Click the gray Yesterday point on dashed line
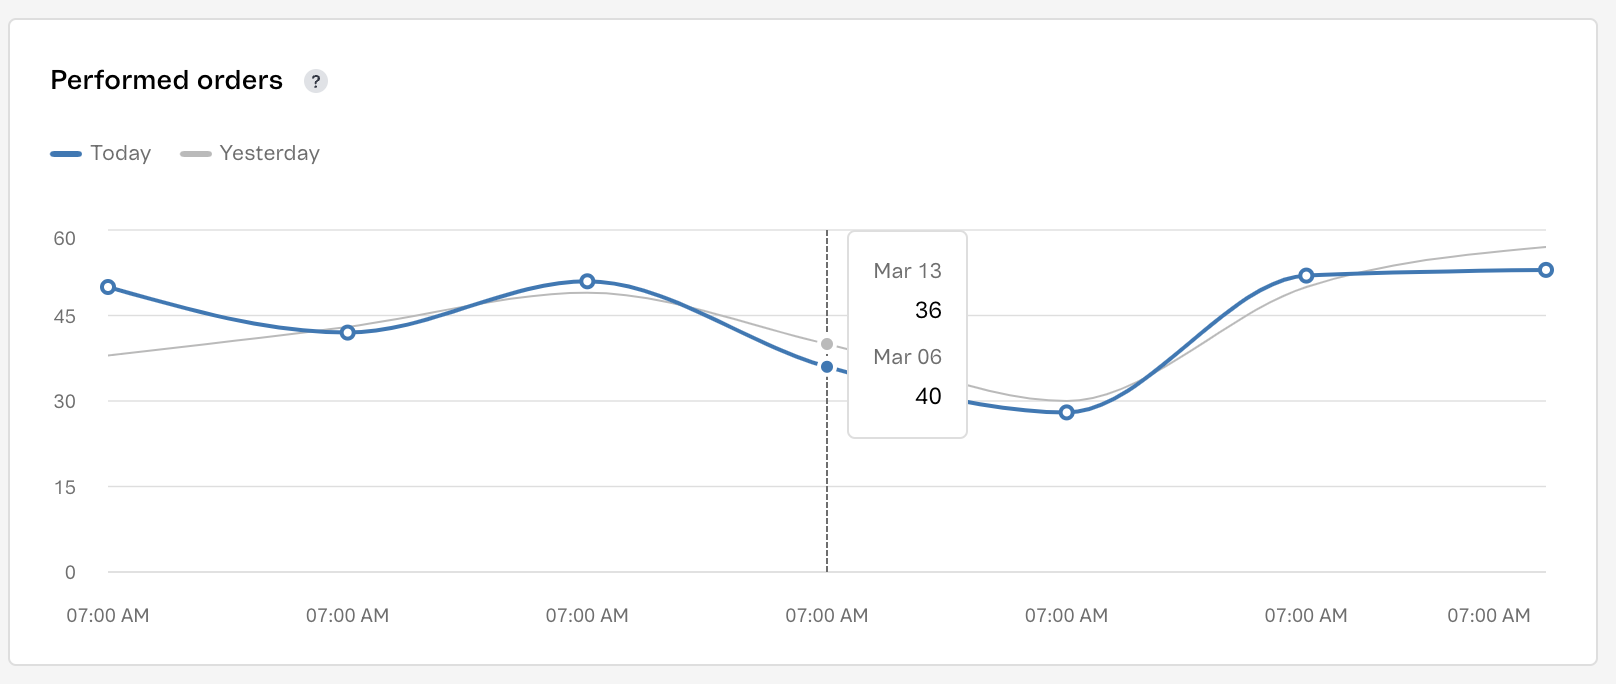 [827, 344]
